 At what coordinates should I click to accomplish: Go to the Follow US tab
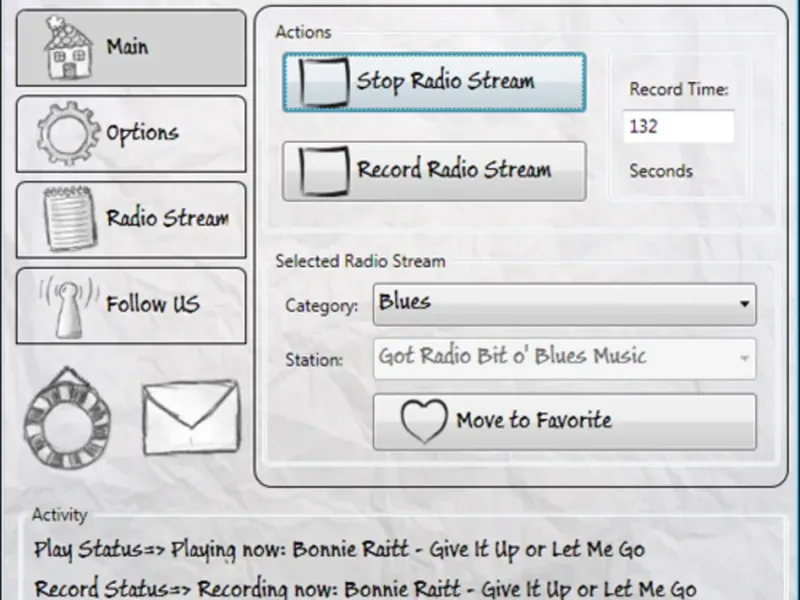tap(131, 306)
